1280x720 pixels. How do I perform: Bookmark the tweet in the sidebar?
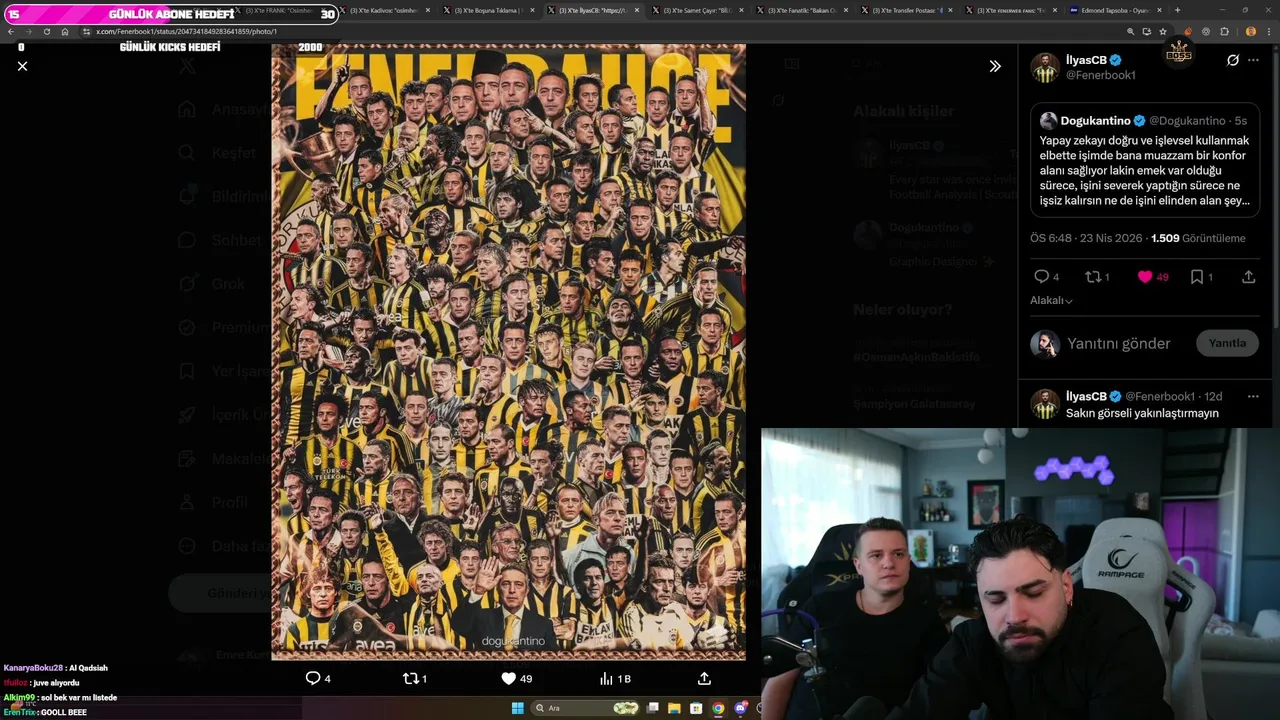[x=1197, y=277]
